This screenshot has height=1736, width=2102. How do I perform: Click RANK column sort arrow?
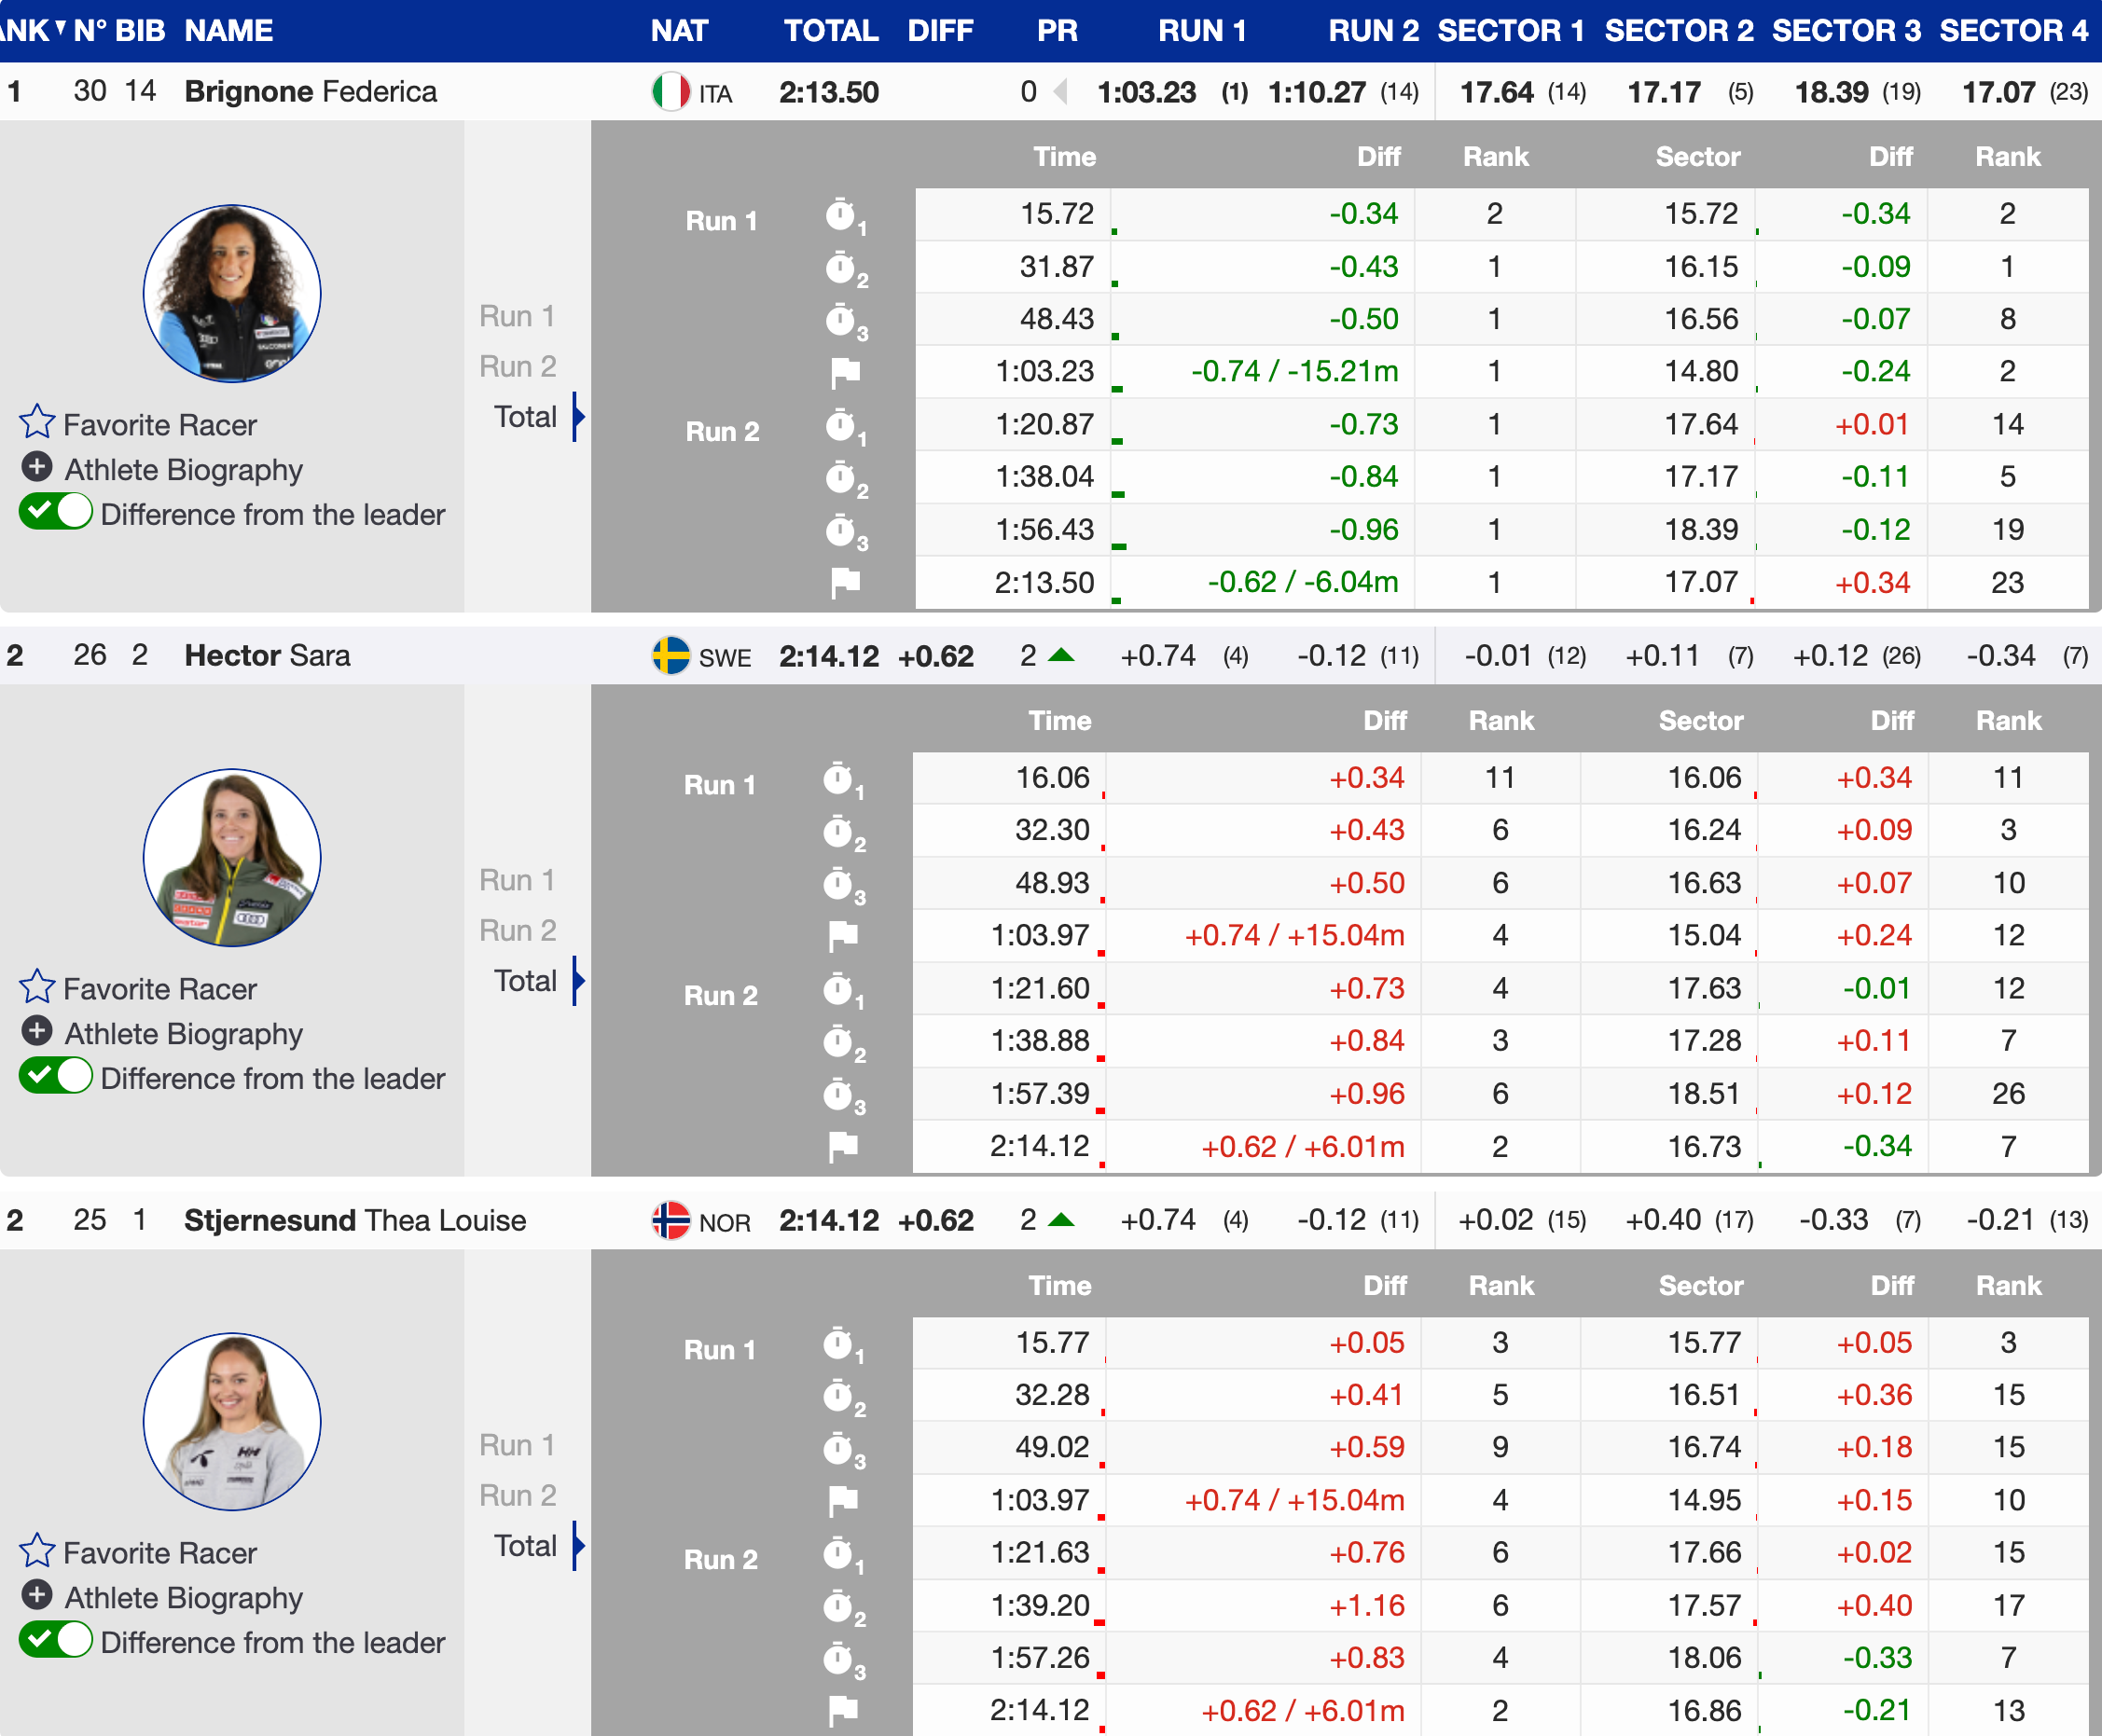[60, 27]
